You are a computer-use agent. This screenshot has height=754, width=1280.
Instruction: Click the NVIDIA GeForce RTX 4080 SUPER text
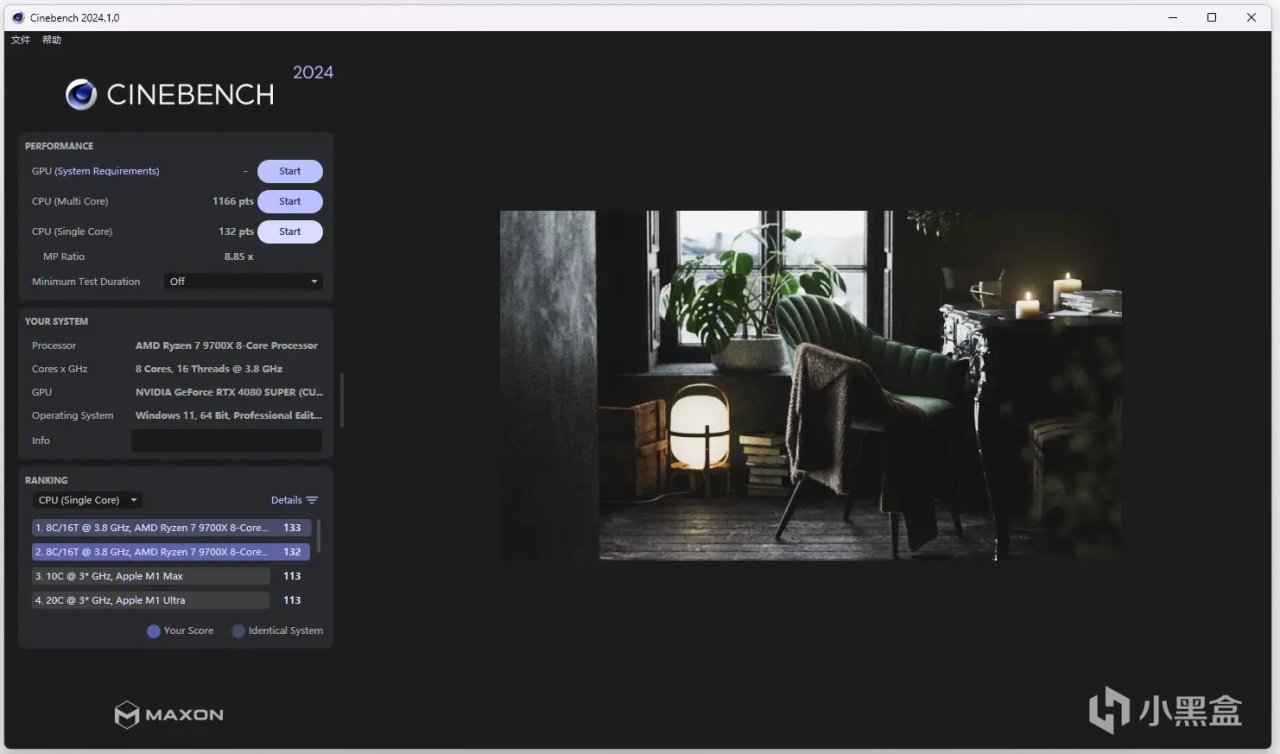[x=228, y=392]
